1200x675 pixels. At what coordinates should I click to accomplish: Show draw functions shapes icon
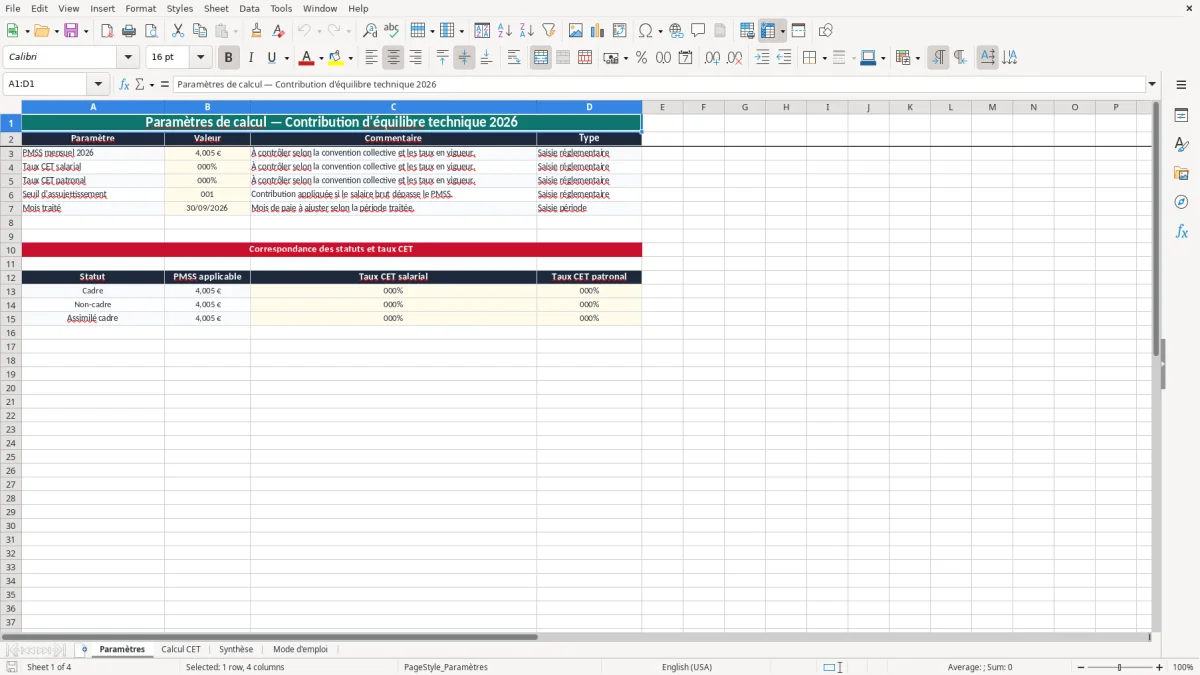[826, 31]
